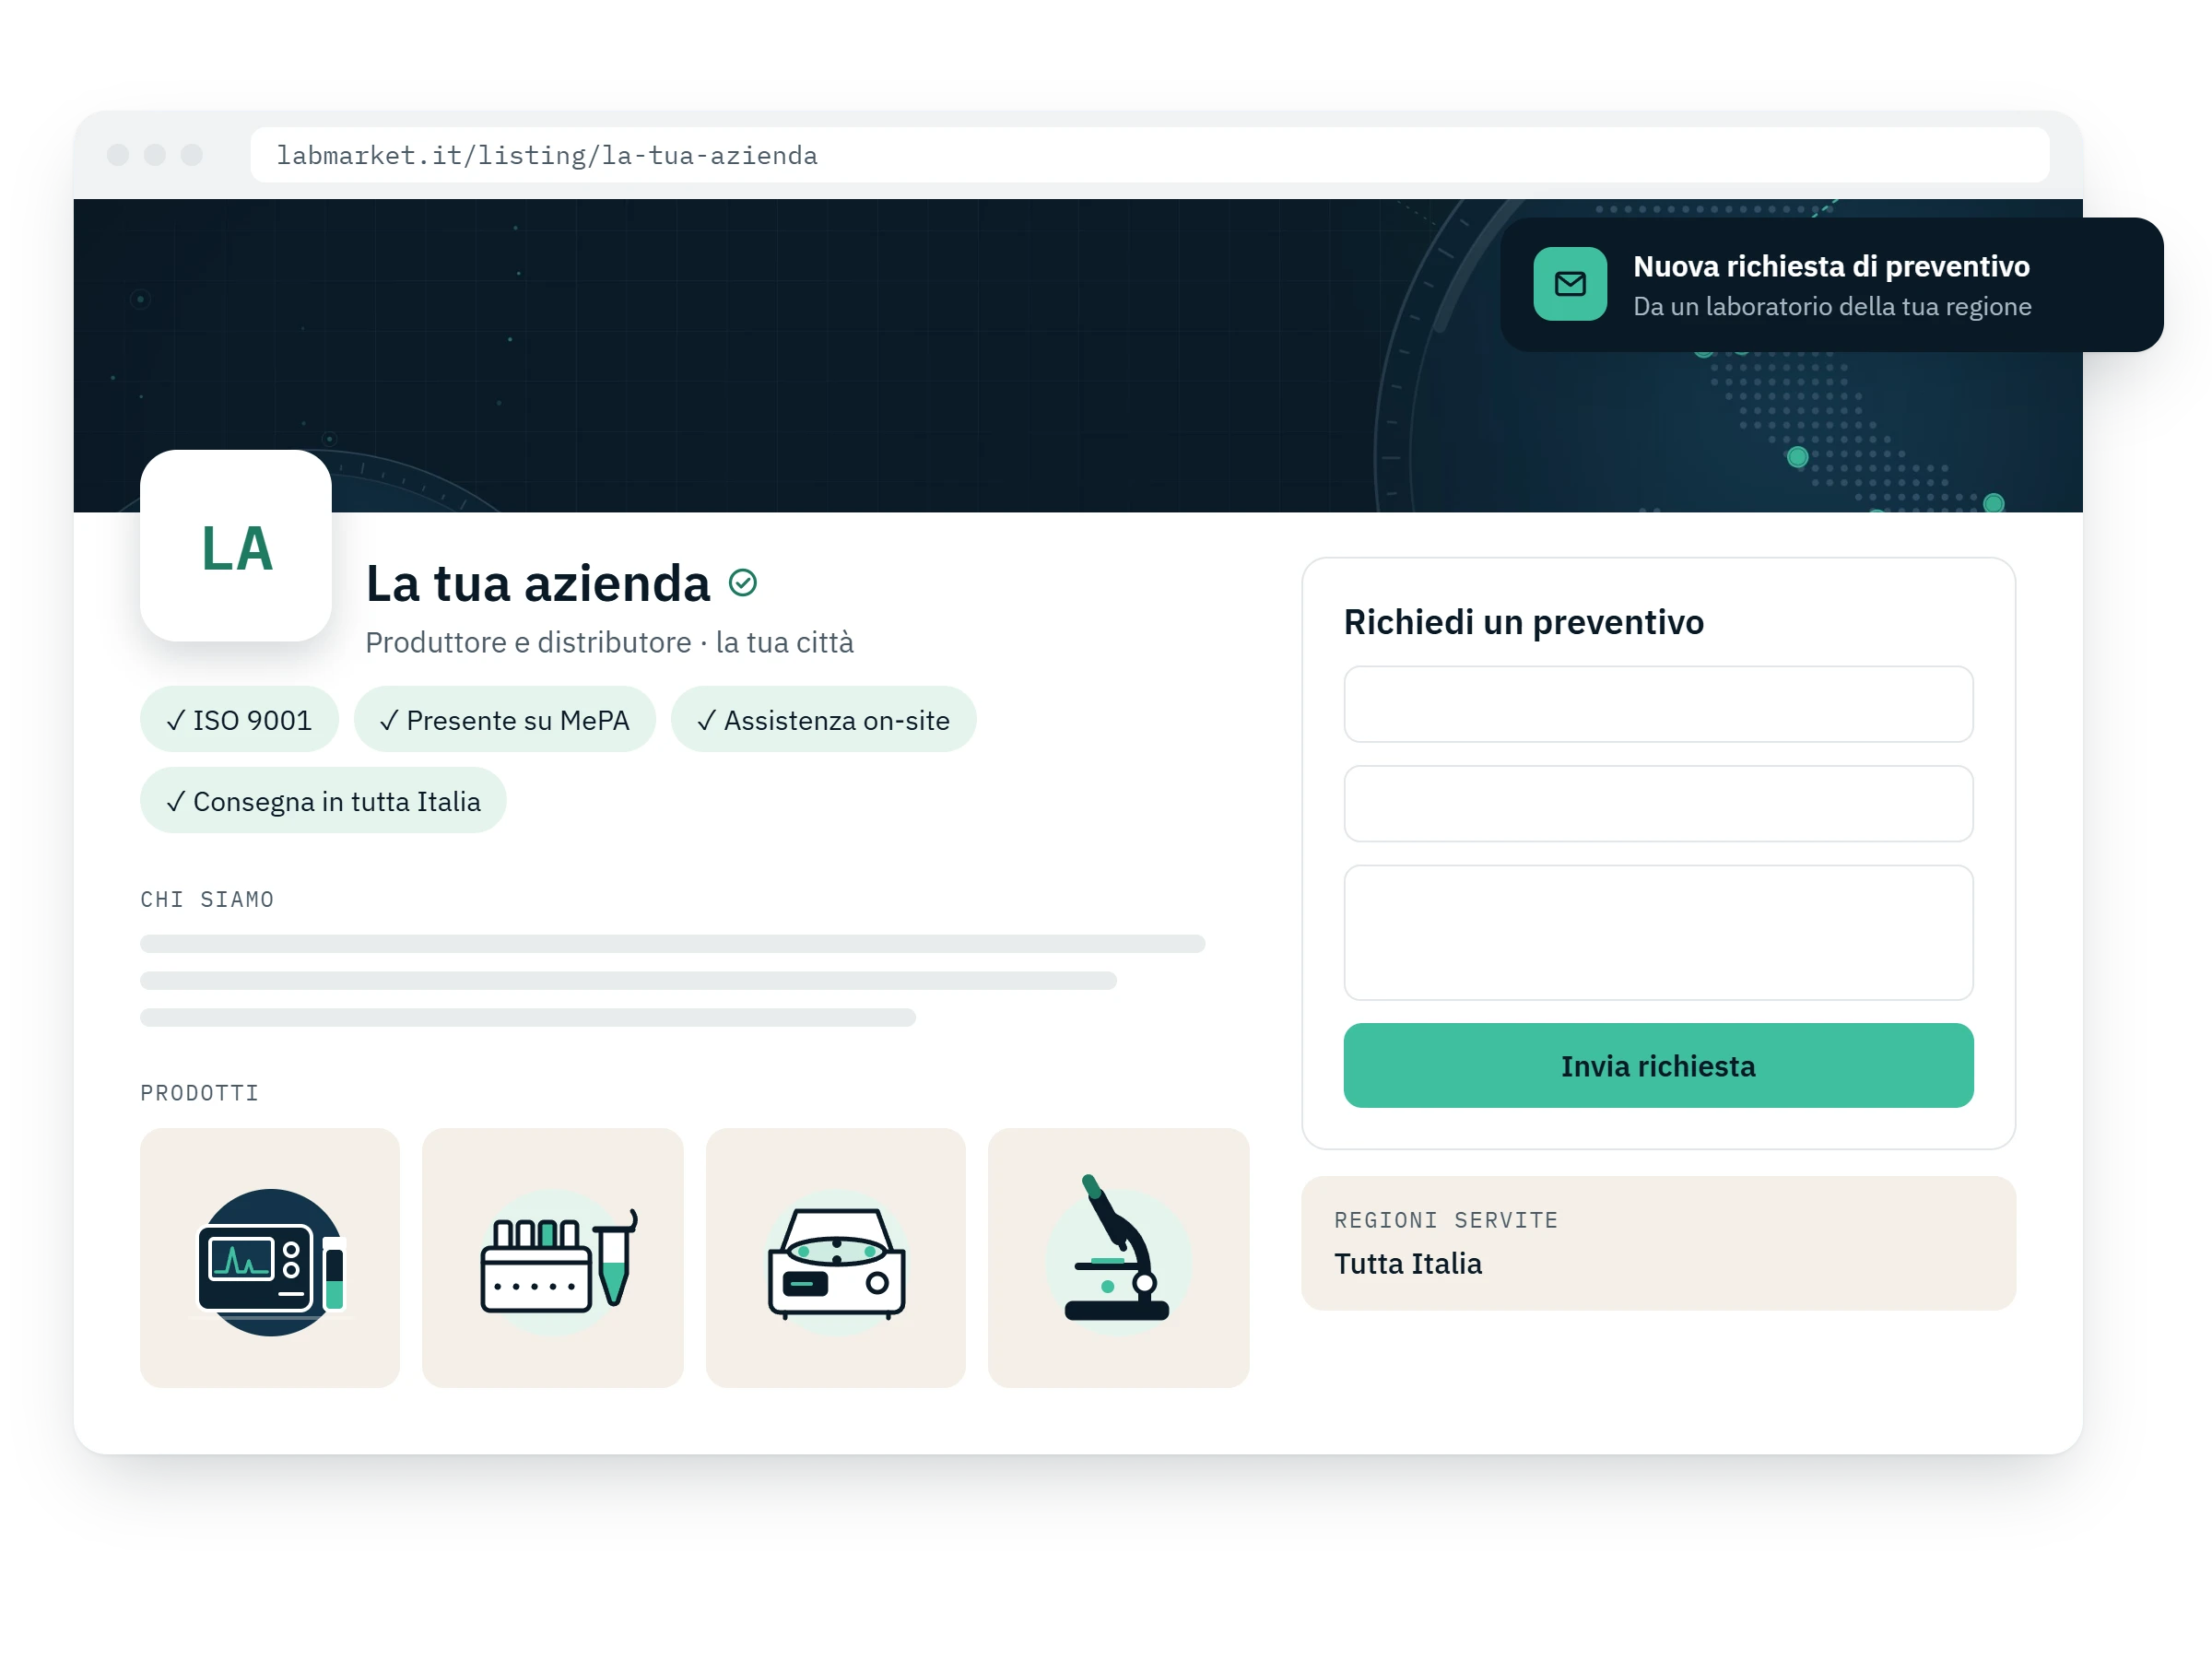Select the Presente su MePA badge
This screenshot has width=2212, height=1659.
[504, 720]
